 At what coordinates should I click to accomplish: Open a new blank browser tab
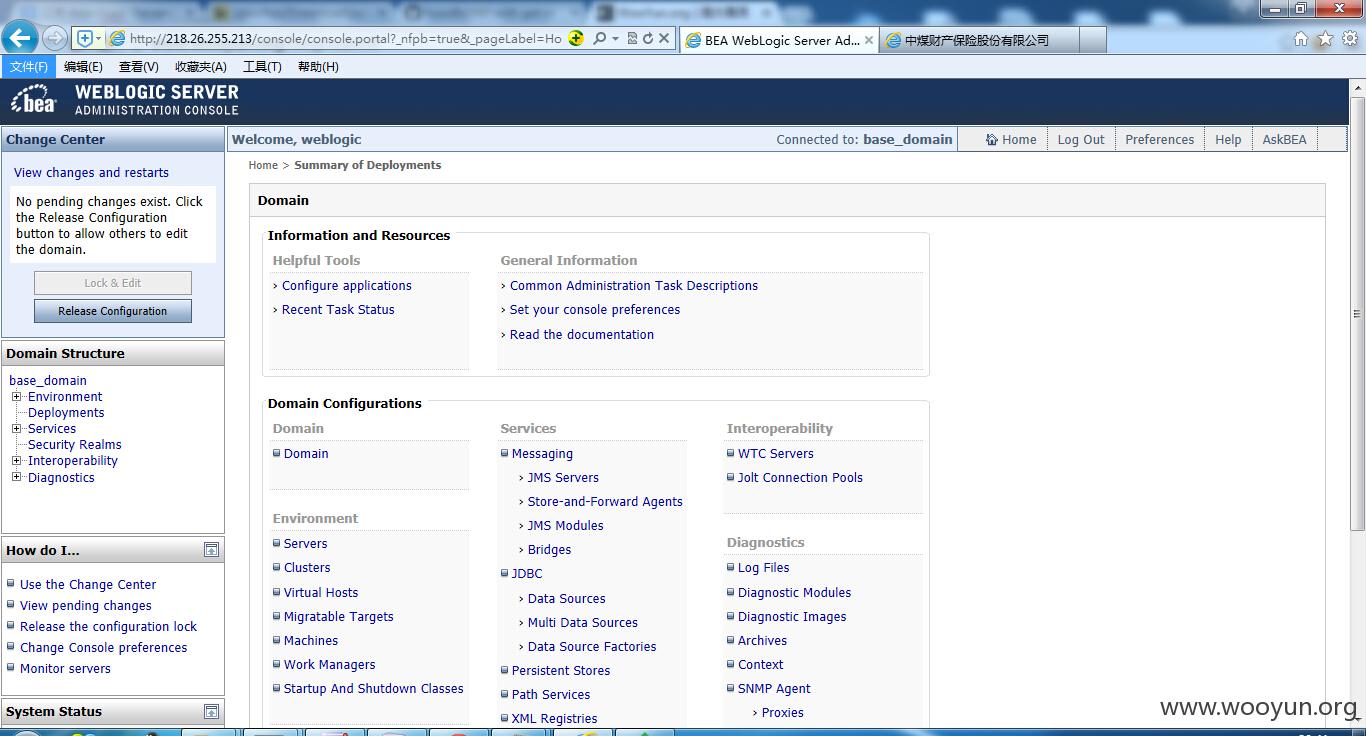point(1093,40)
